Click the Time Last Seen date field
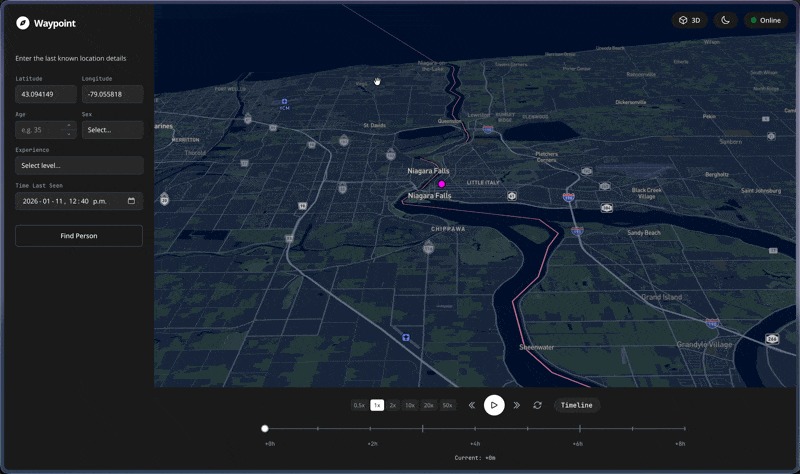Viewport: 800px width, 474px height. pyautogui.click(x=79, y=201)
